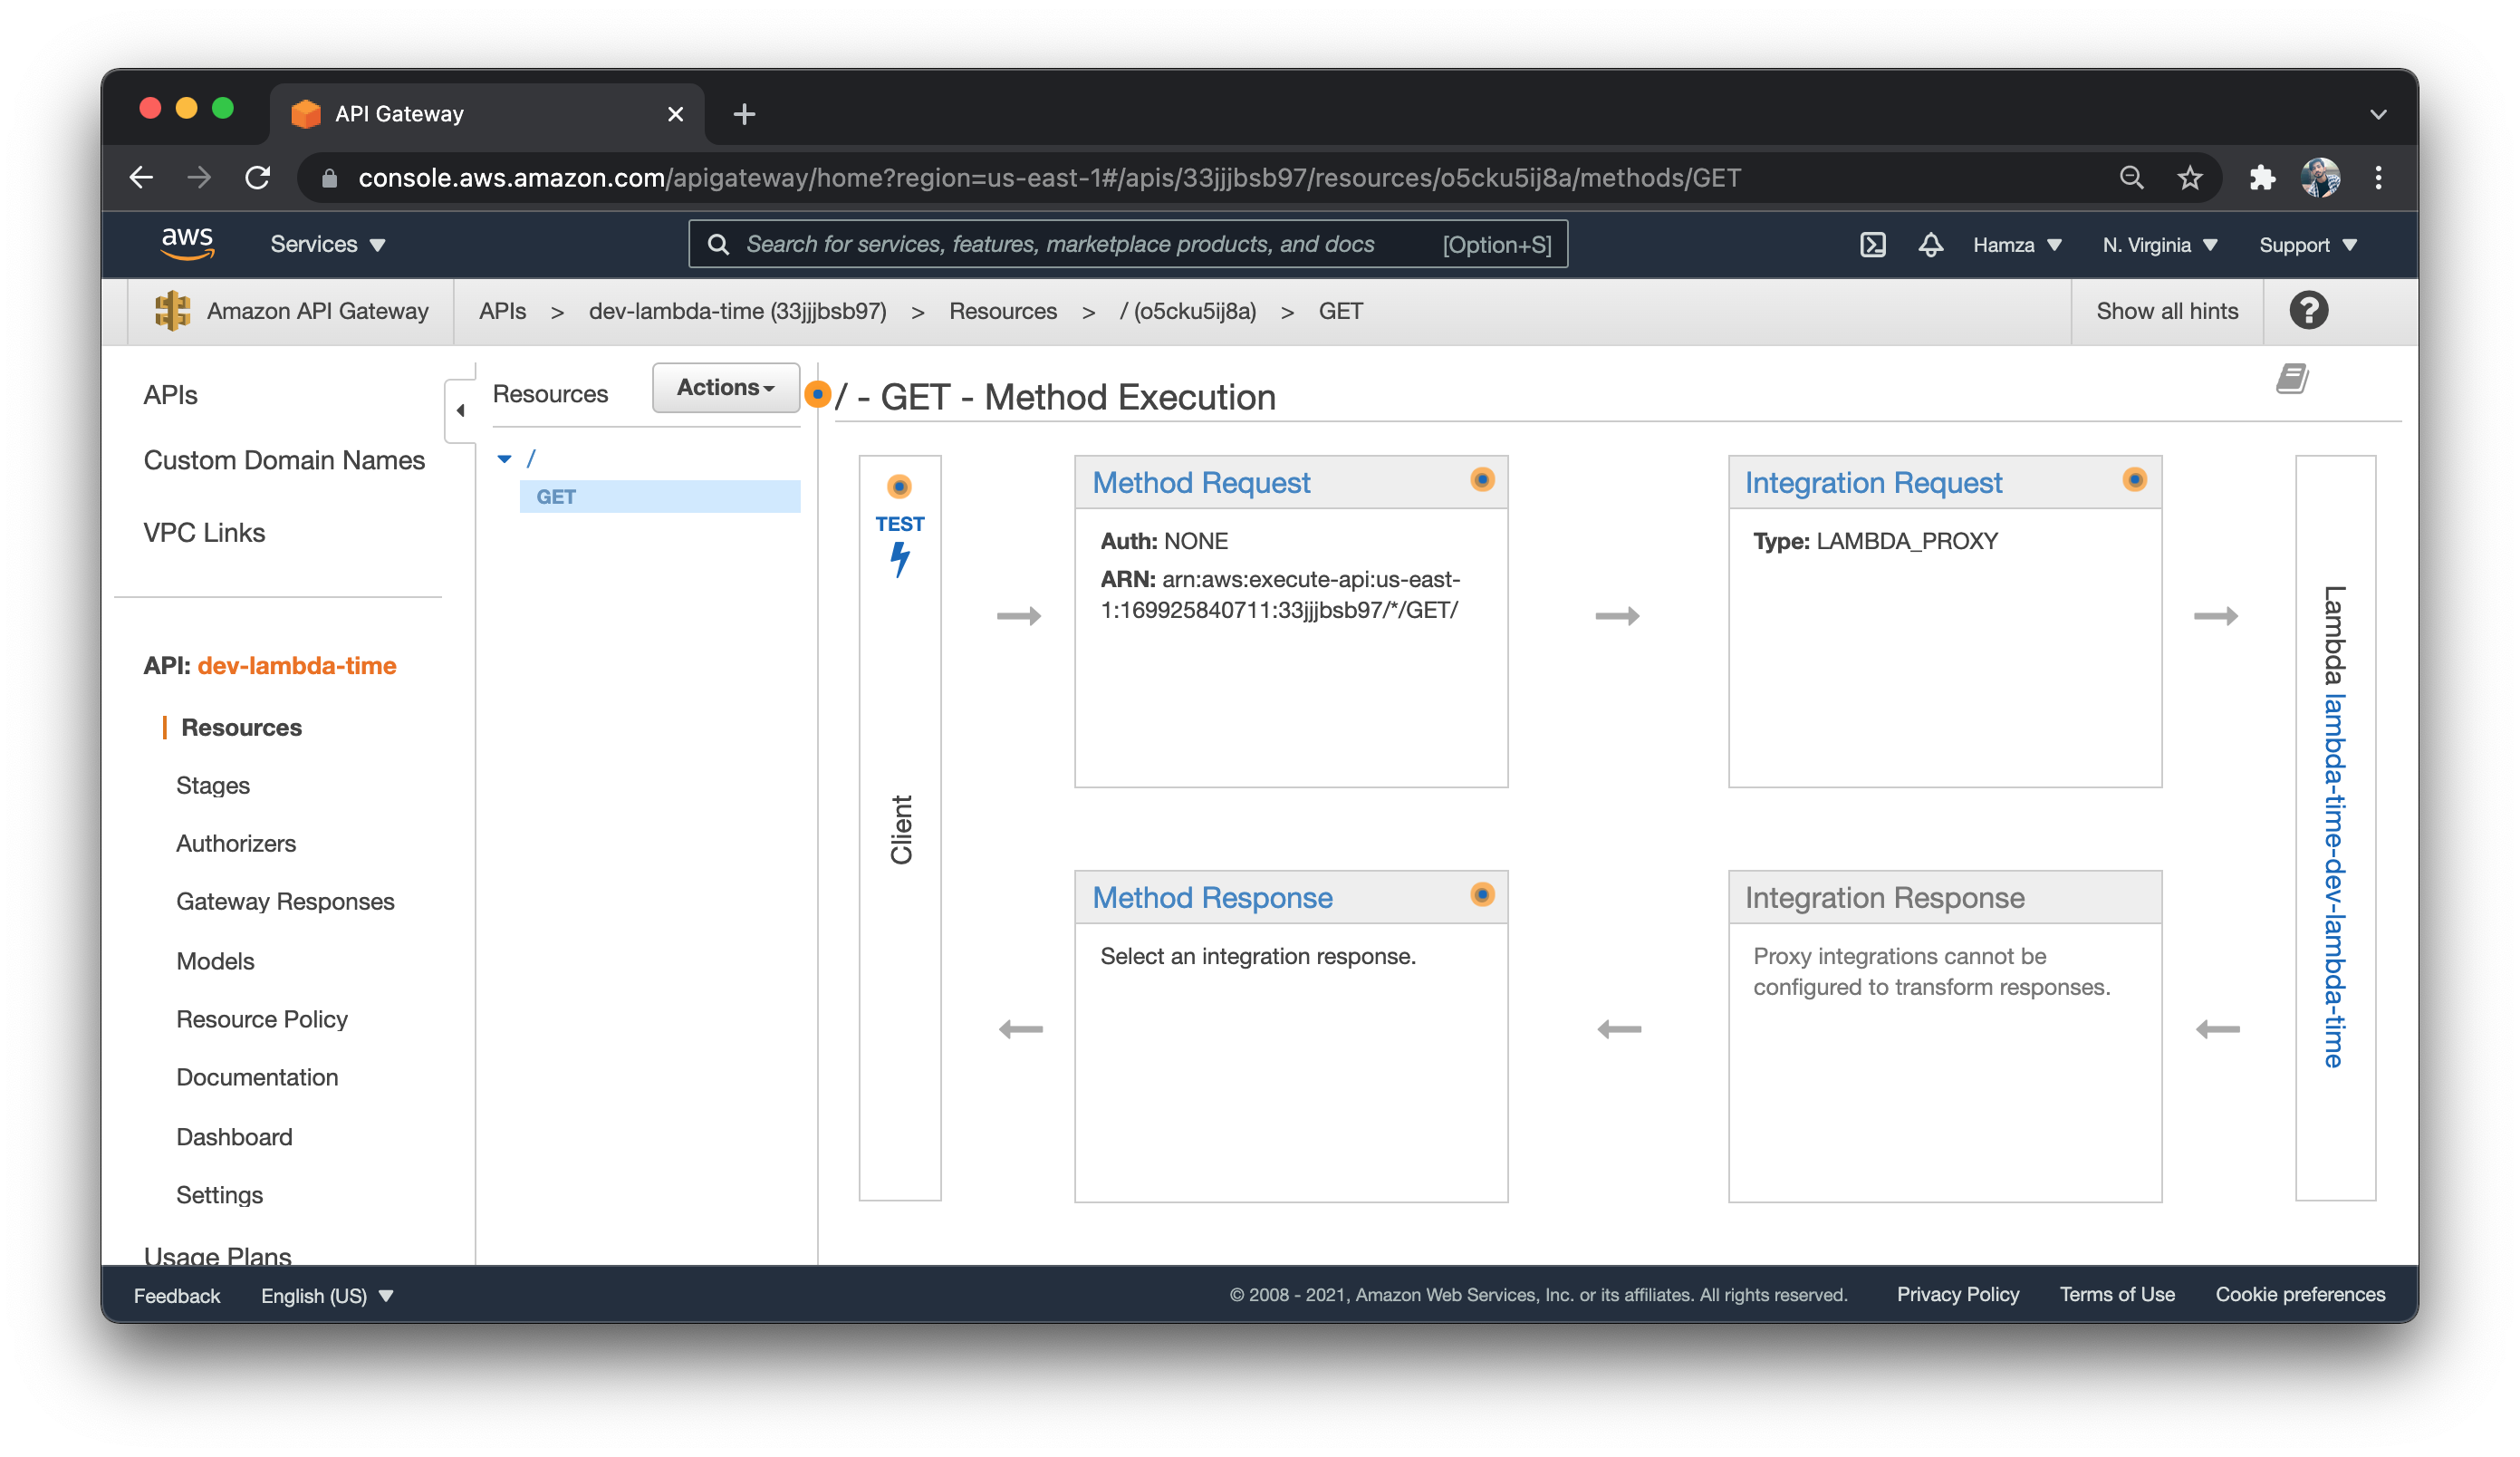Open AWS CloudShell icon
The width and height of the screenshot is (2520, 1457).
(1872, 245)
